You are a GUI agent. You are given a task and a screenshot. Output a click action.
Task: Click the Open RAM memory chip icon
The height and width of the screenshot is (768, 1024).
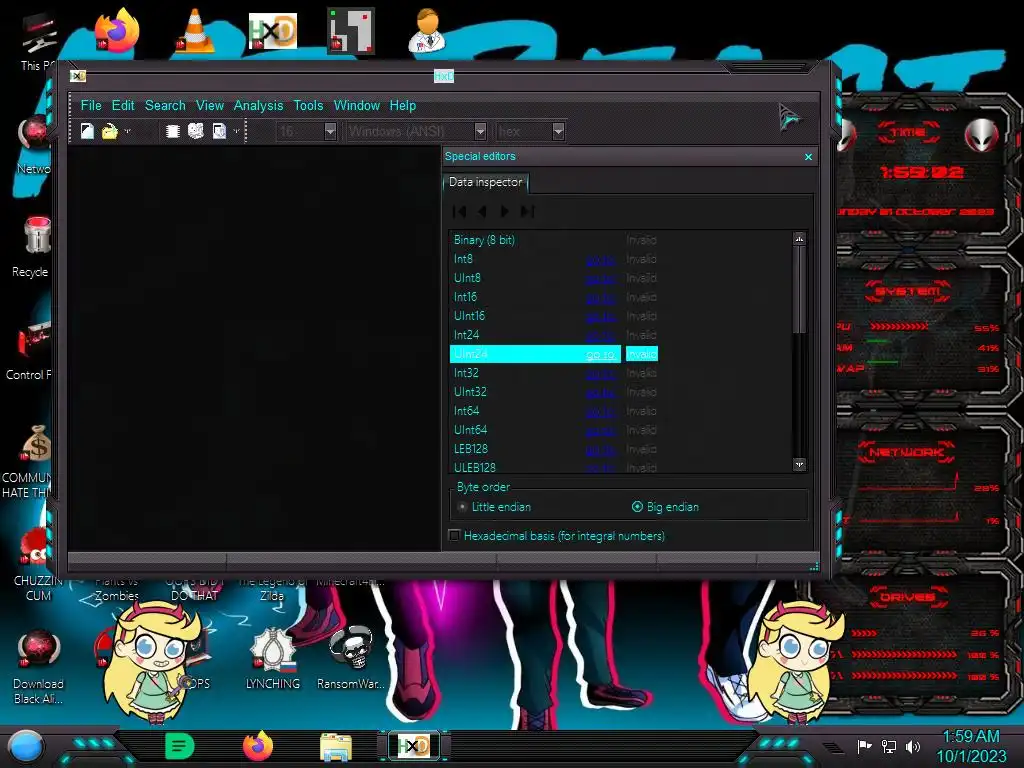coord(172,131)
